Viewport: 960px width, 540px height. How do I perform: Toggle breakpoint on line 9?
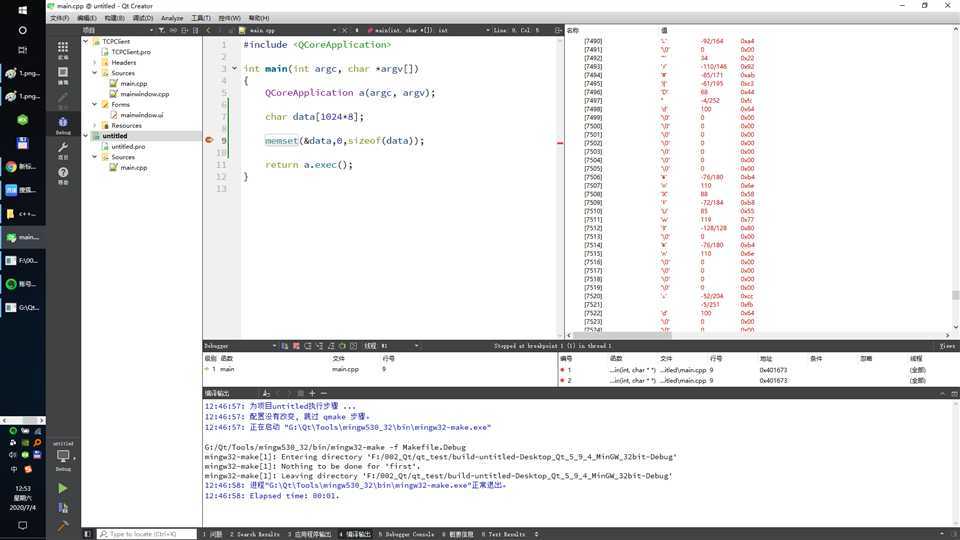pos(209,141)
